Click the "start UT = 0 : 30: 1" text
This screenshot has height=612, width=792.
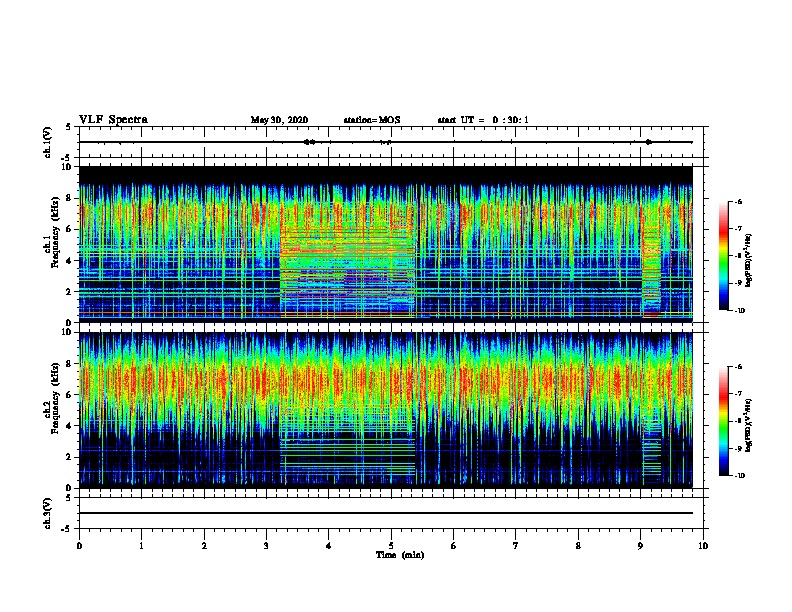click(x=483, y=120)
